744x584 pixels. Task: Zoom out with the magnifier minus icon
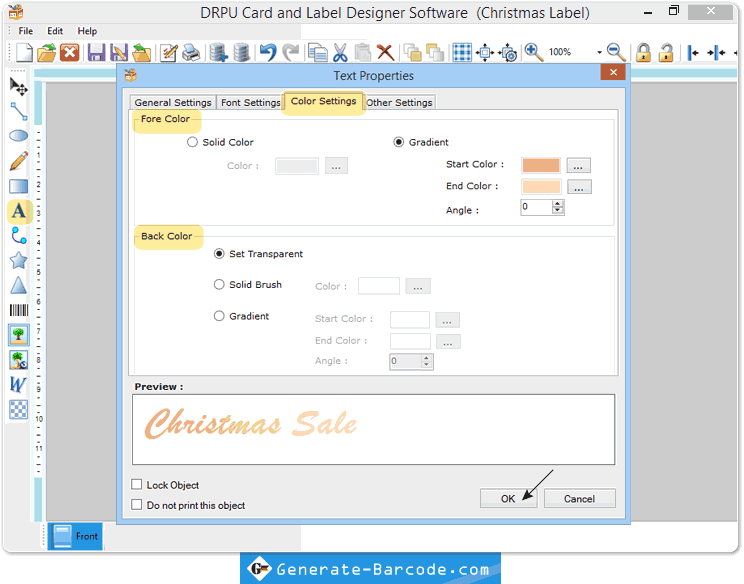click(616, 52)
